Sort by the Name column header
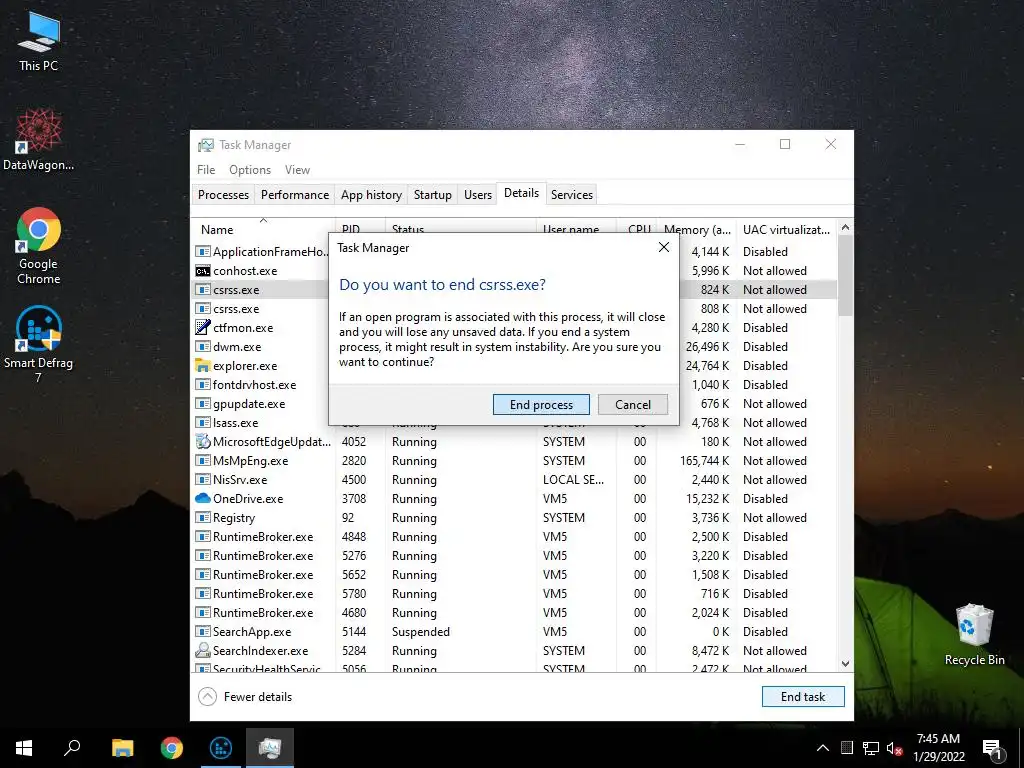This screenshot has height=768, width=1024. (264, 229)
